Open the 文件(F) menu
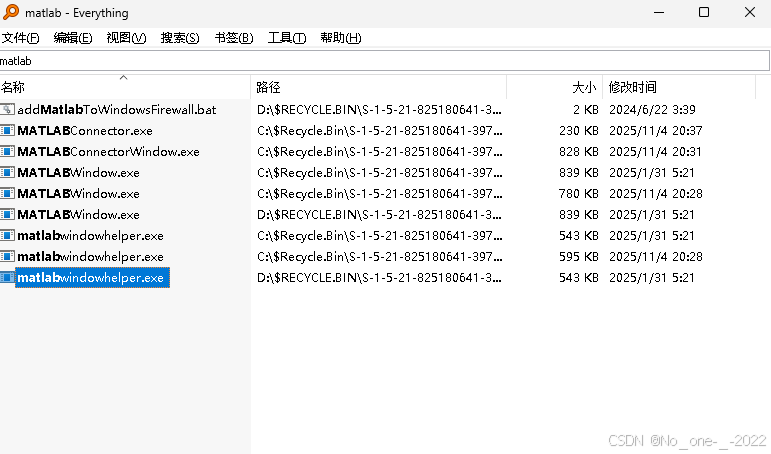This screenshot has height=454, width=771. (20, 38)
